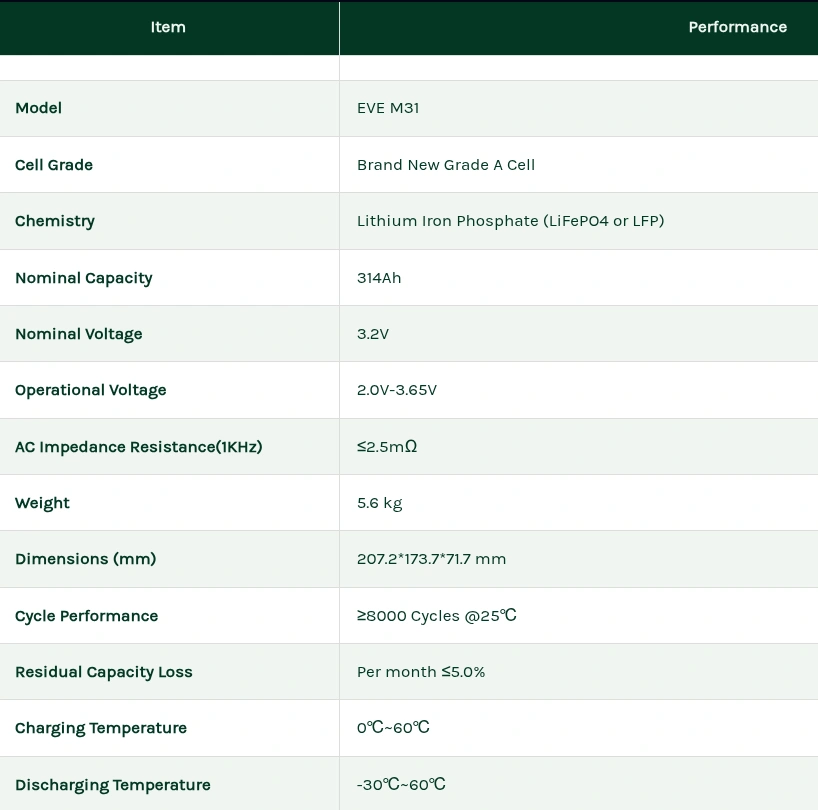Click the 3.2V nominal voltage value

[x=373, y=334]
